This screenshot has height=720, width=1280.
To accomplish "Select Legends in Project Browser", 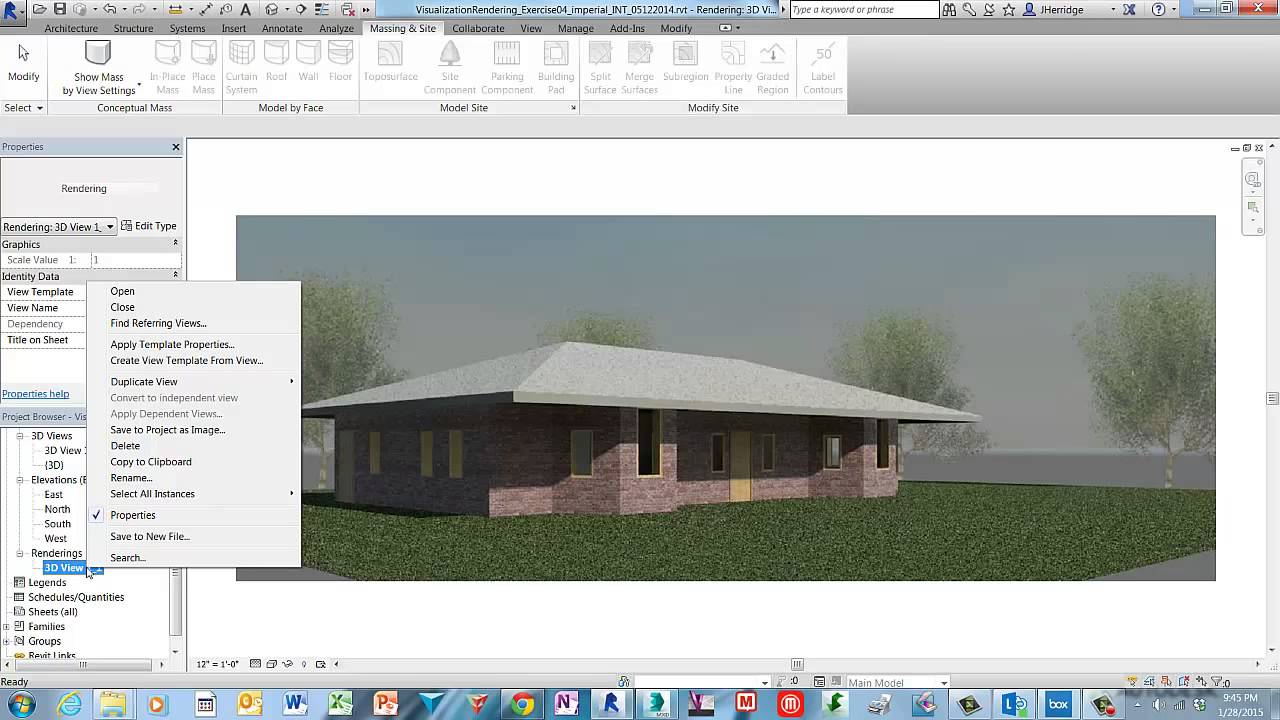I will (47, 583).
